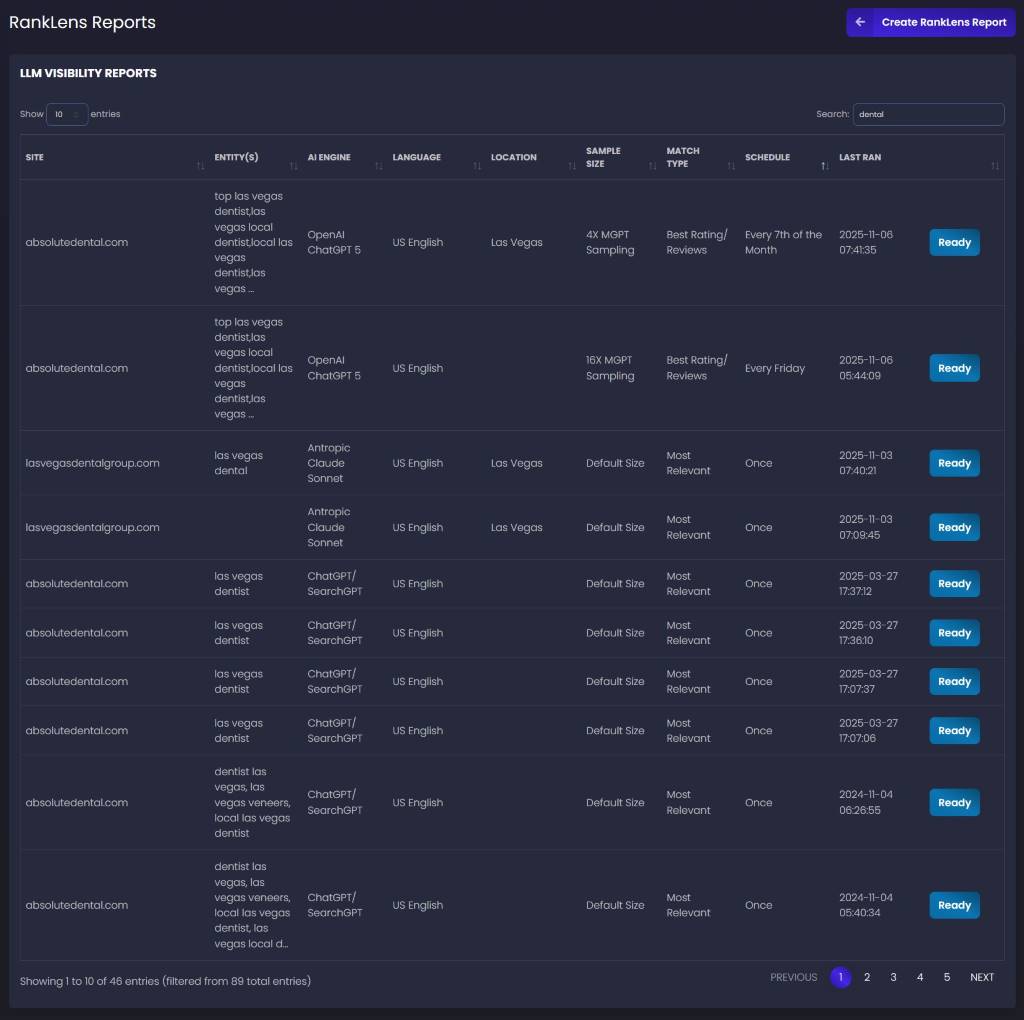This screenshot has width=1024, height=1020.
Task: Go to page 2 of results
Action: pyautogui.click(x=867, y=977)
